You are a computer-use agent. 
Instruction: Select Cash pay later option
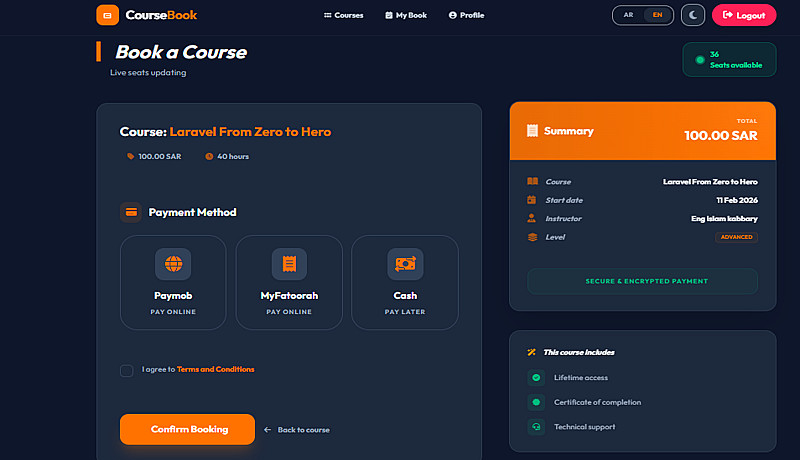pyautogui.click(x=405, y=282)
